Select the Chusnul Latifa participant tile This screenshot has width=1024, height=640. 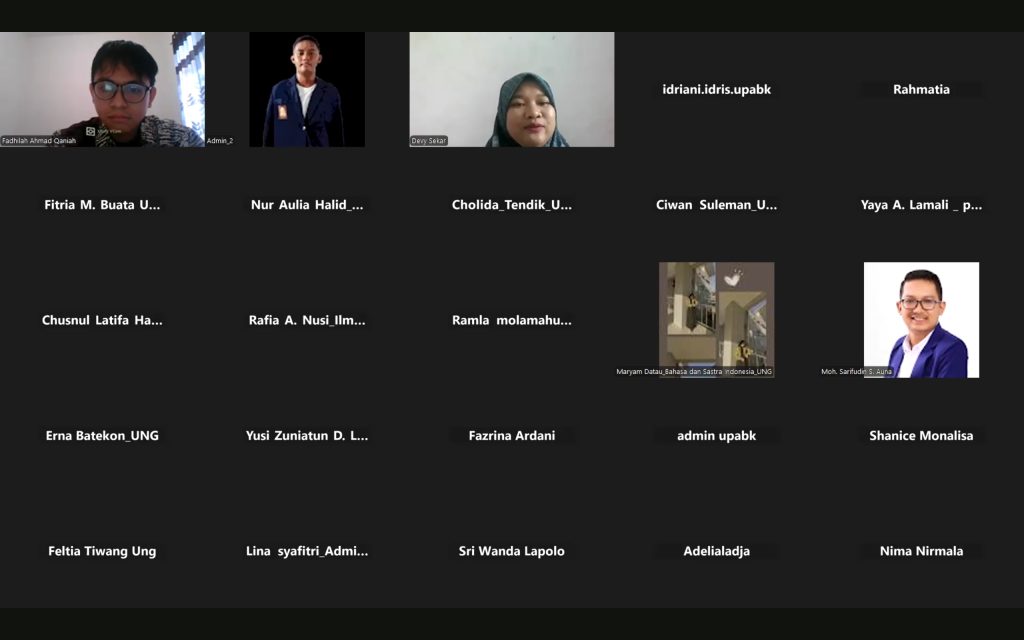click(x=102, y=320)
